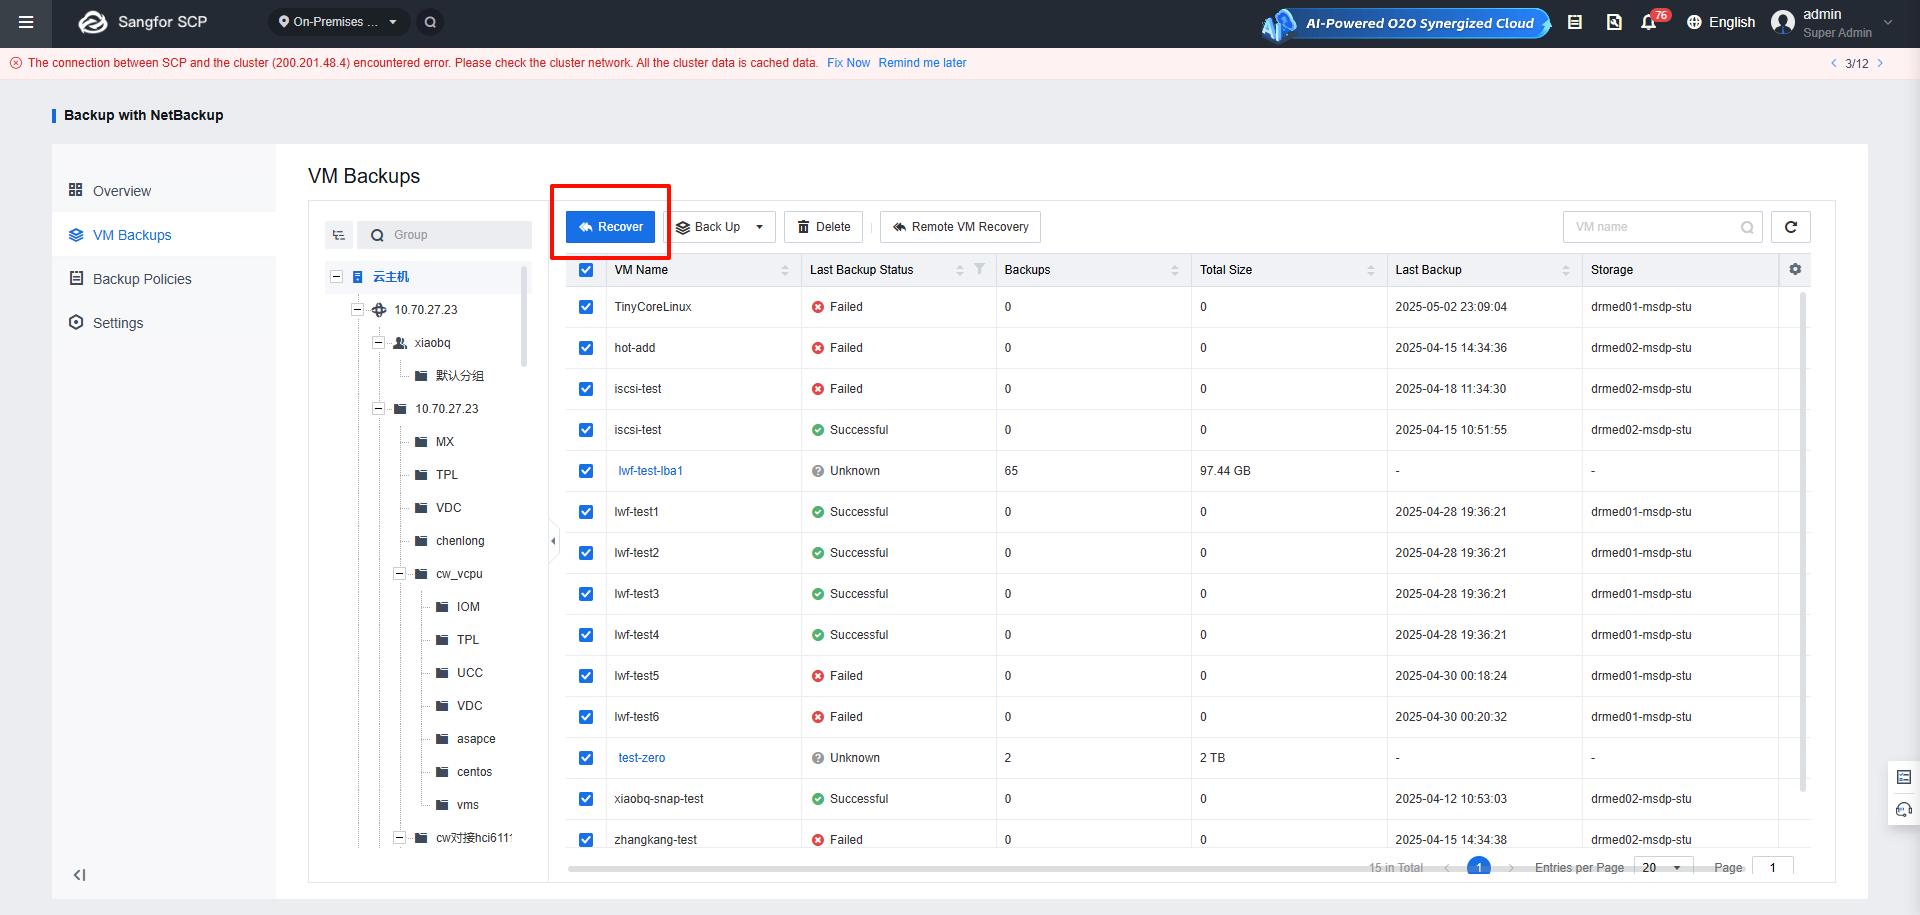Open the hamburger navigation menu
Image resolution: width=1920 pixels, height=915 pixels.
(x=26, y=22)
